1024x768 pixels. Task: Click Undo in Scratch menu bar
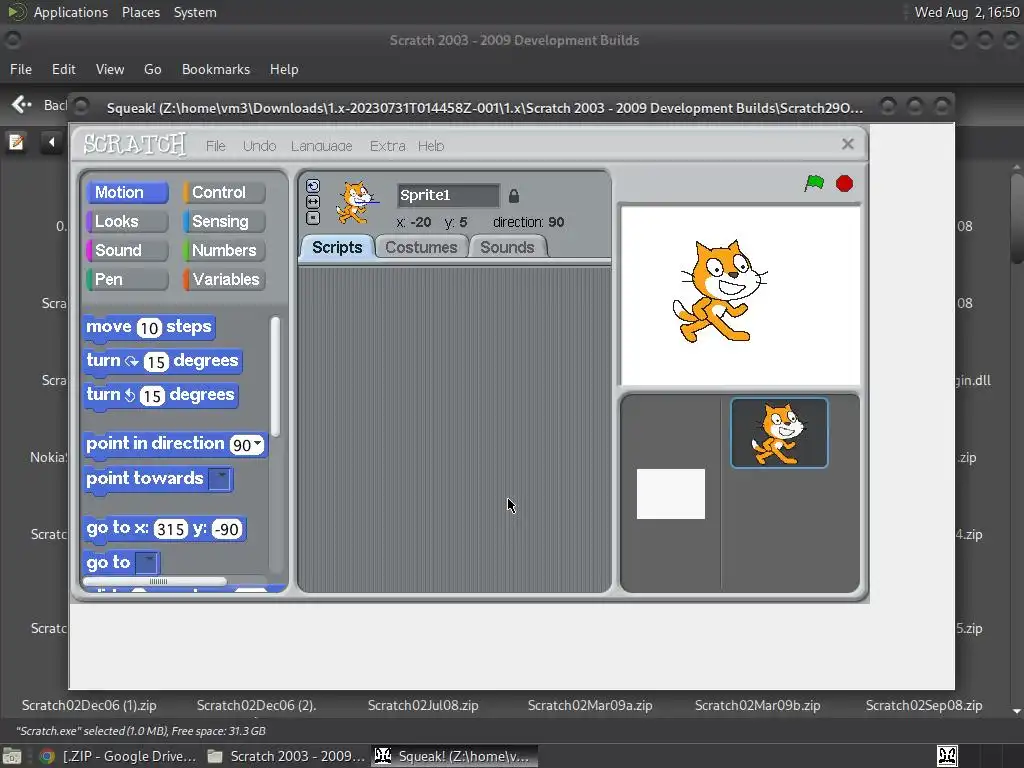[259, 146]
